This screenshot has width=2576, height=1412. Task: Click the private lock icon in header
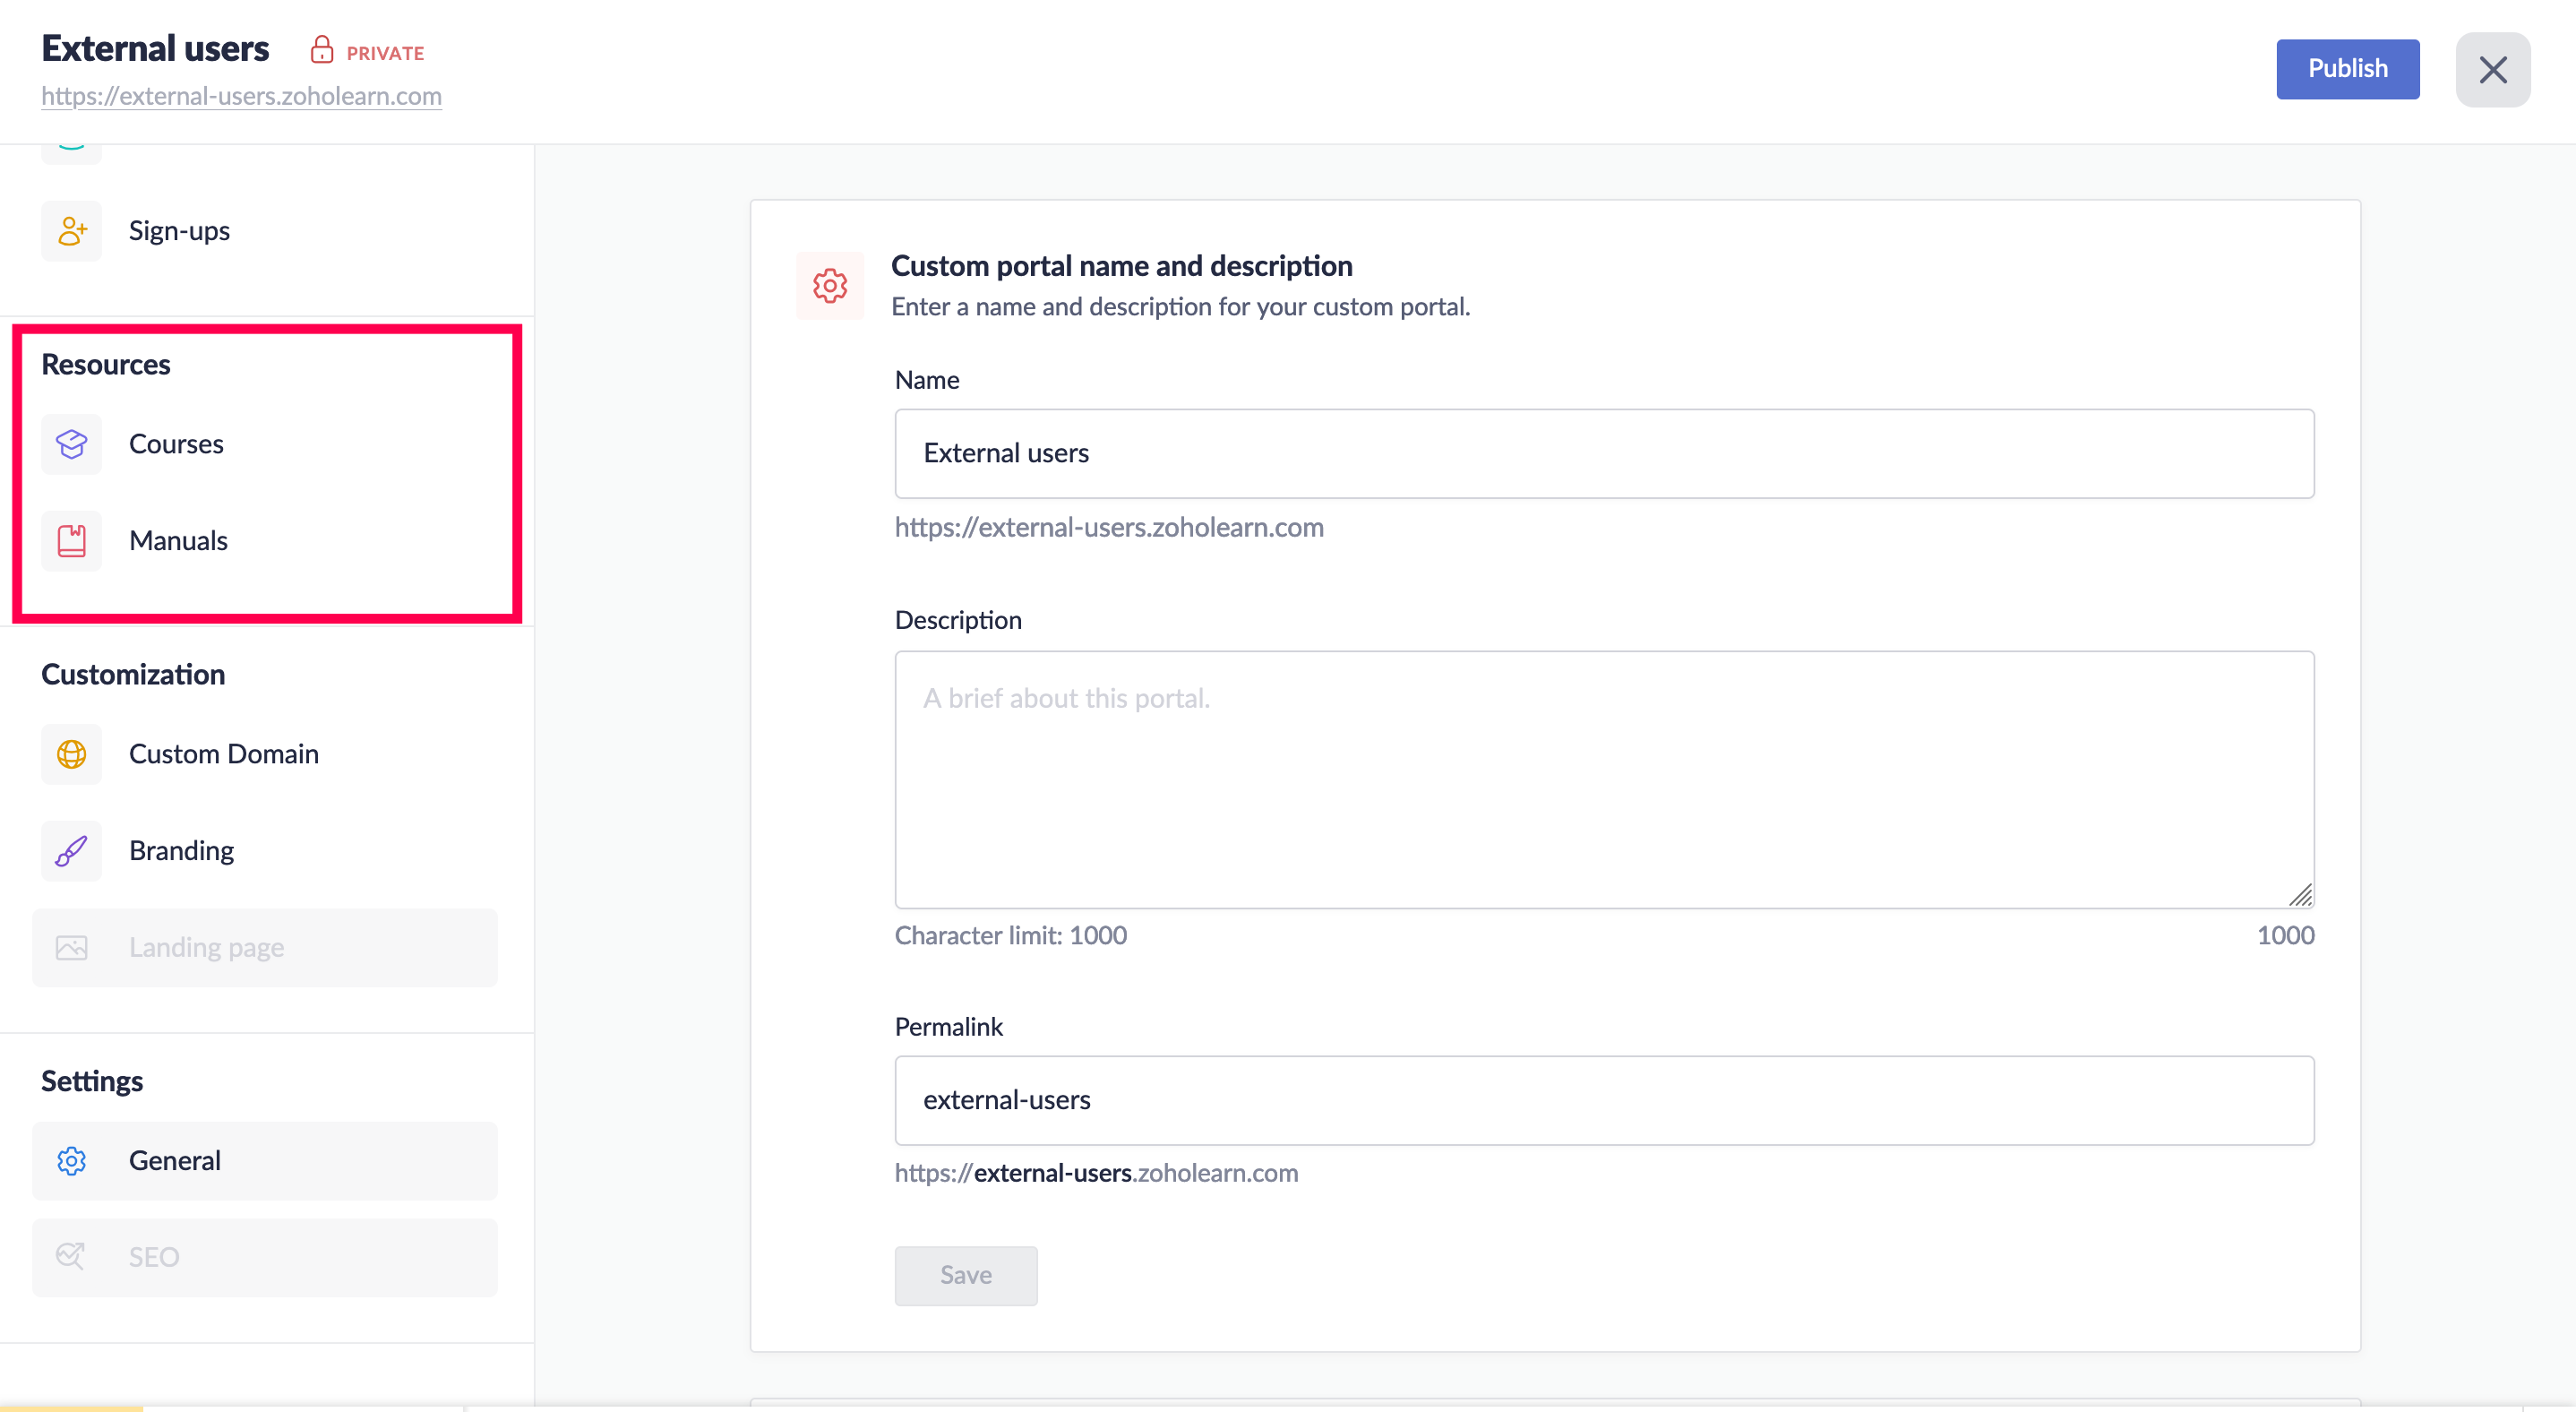click(321, 50)
